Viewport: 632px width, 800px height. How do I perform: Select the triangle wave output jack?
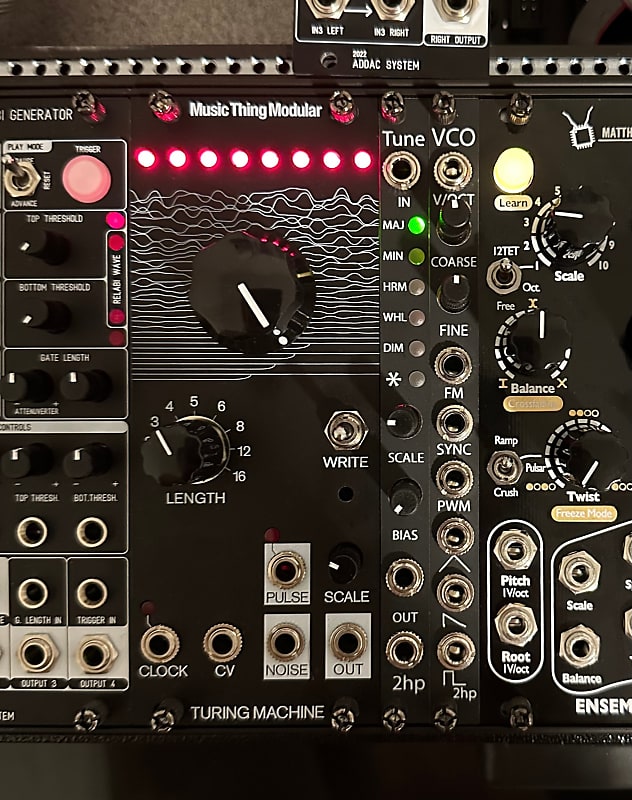[x=455, y=536]
